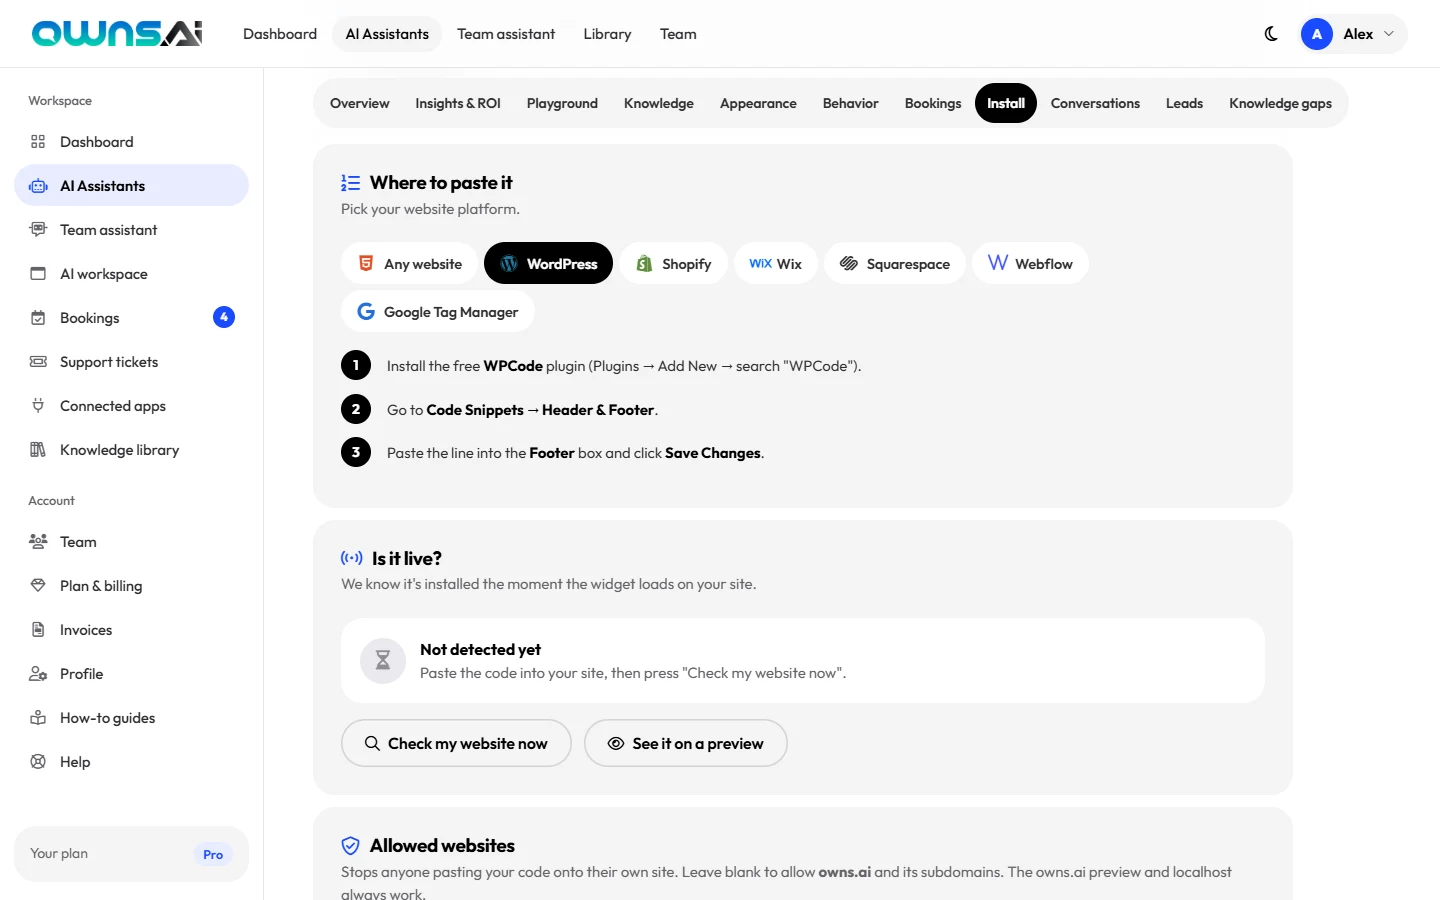This screenshot has width=1440, height=900.
Task: Choose Wix as the platform
Action: 775,264
